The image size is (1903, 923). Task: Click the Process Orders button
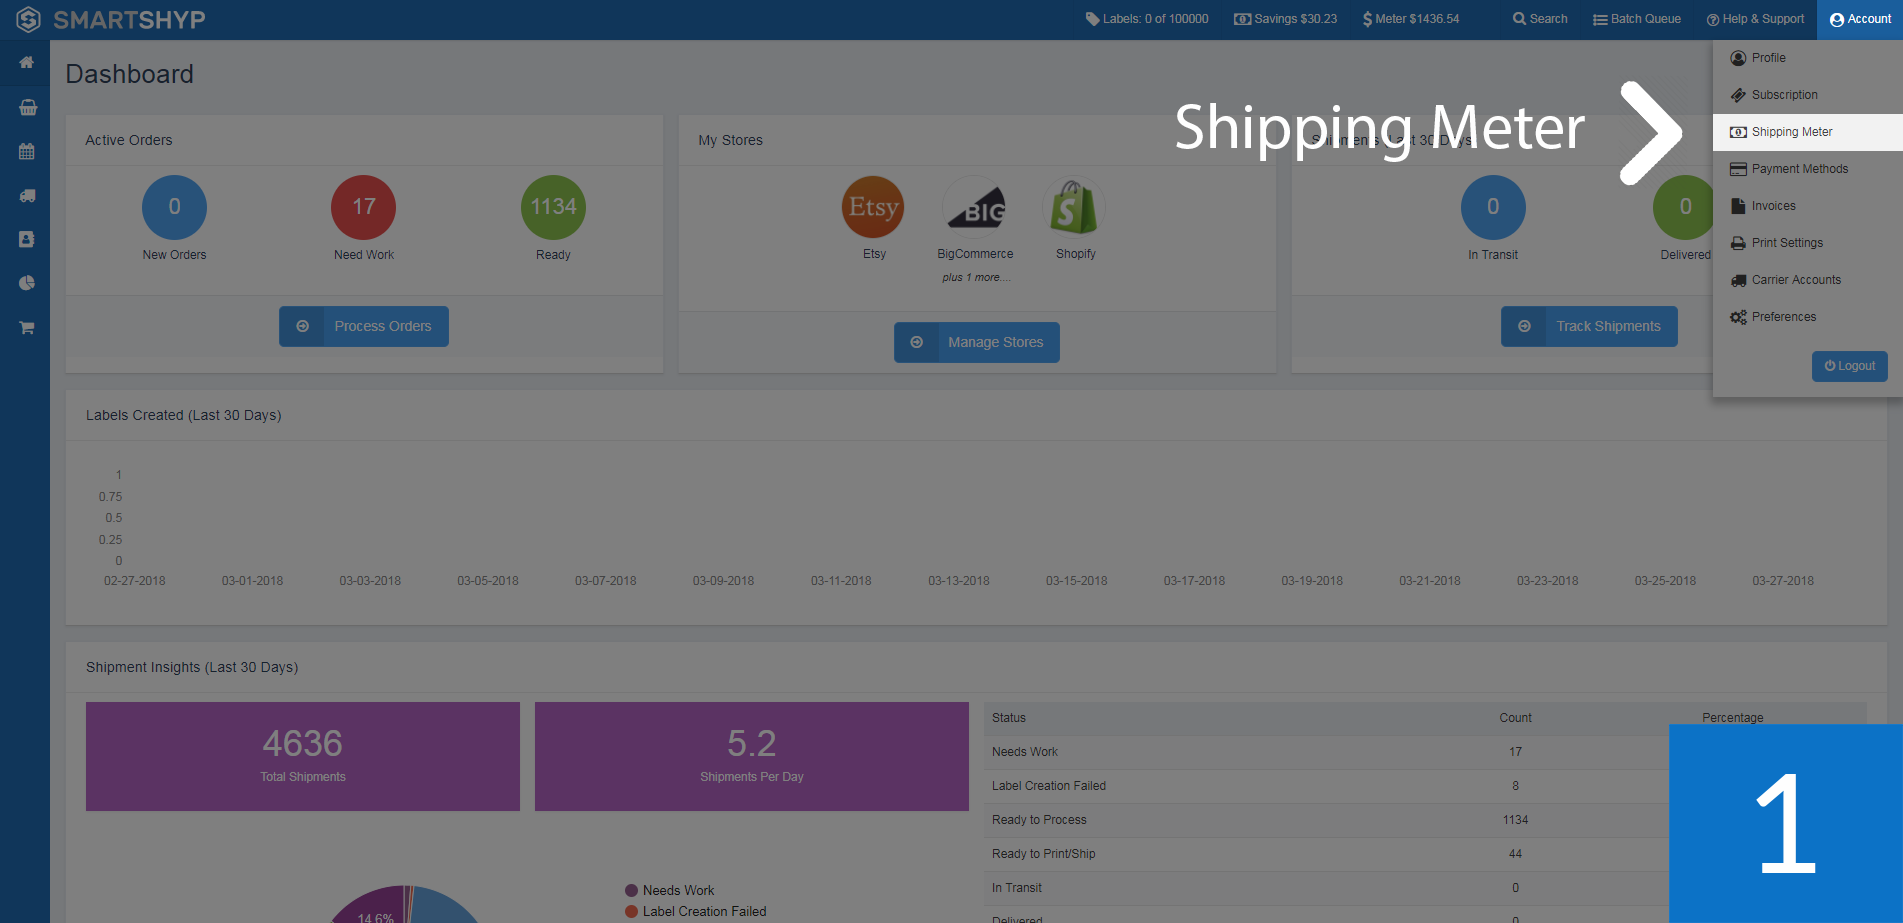click(364, 326)
